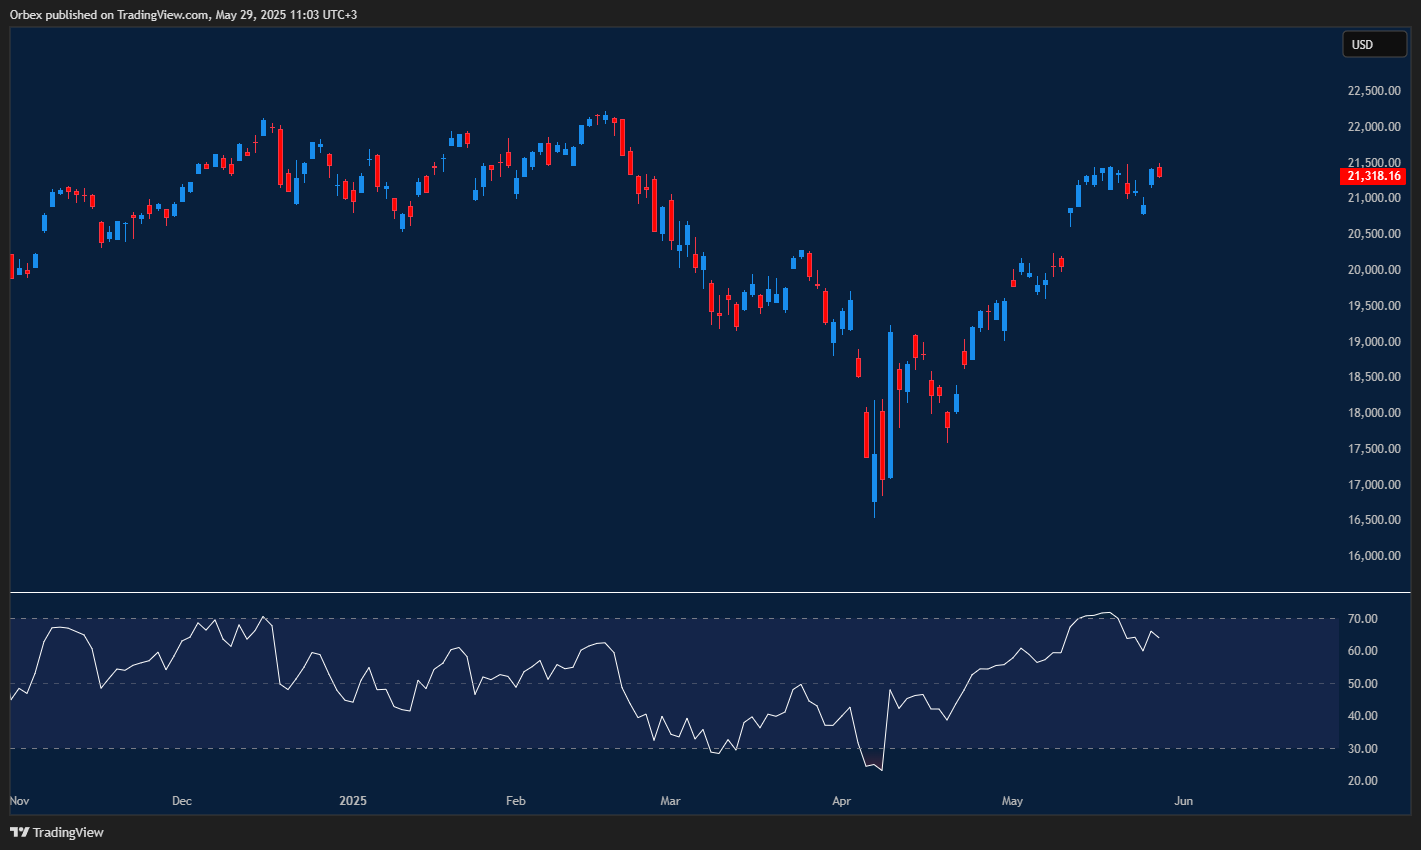Screen dimensions: 1421x850
Task: Select the Nov label on time axis
Action: pos(19,801)
